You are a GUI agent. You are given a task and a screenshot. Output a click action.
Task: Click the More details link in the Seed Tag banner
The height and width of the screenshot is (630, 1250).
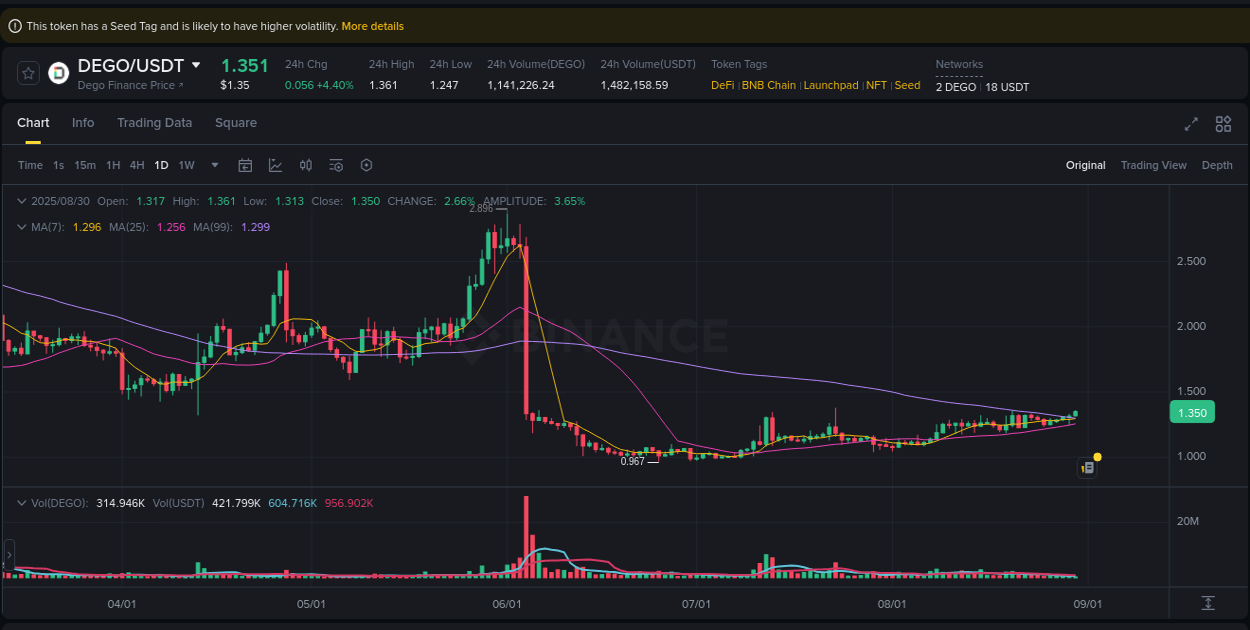coord(372,26)
